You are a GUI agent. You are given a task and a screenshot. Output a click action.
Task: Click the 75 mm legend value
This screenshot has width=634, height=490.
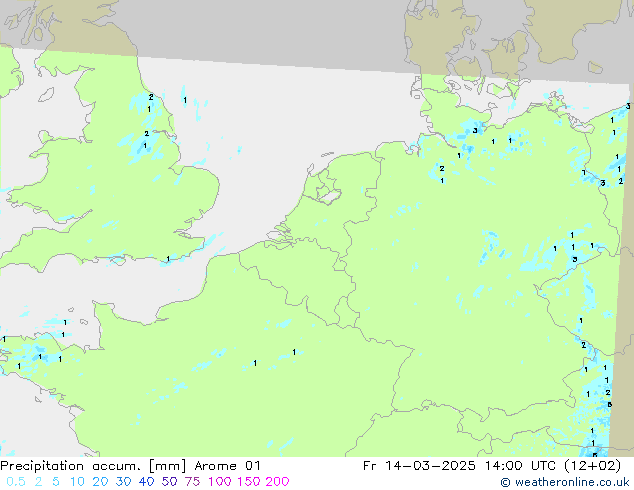[x=192, y=482]
